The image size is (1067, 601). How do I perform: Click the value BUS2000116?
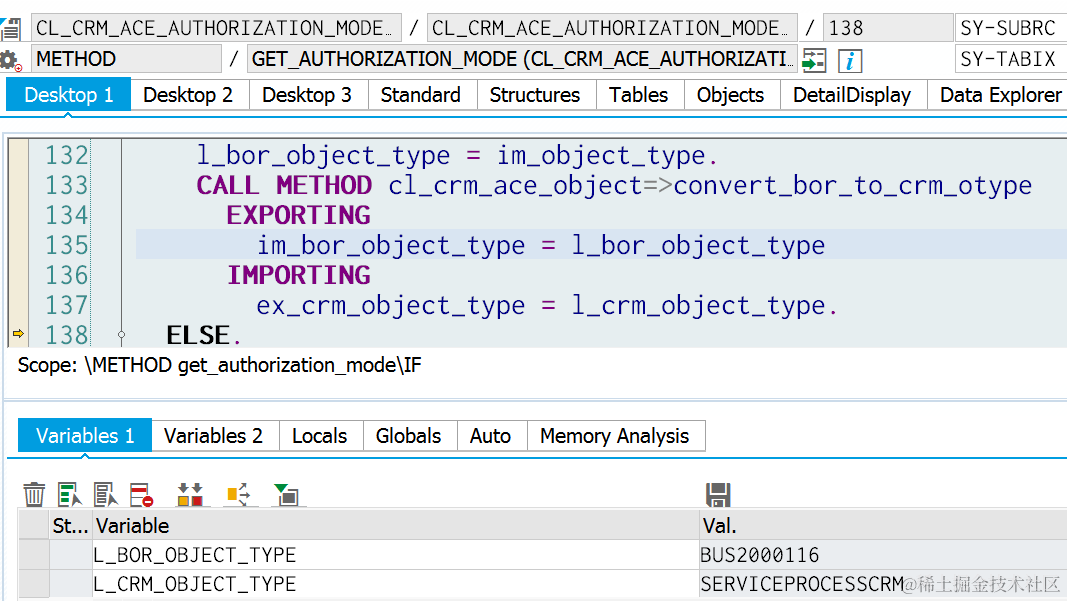[x=759, y=555]
